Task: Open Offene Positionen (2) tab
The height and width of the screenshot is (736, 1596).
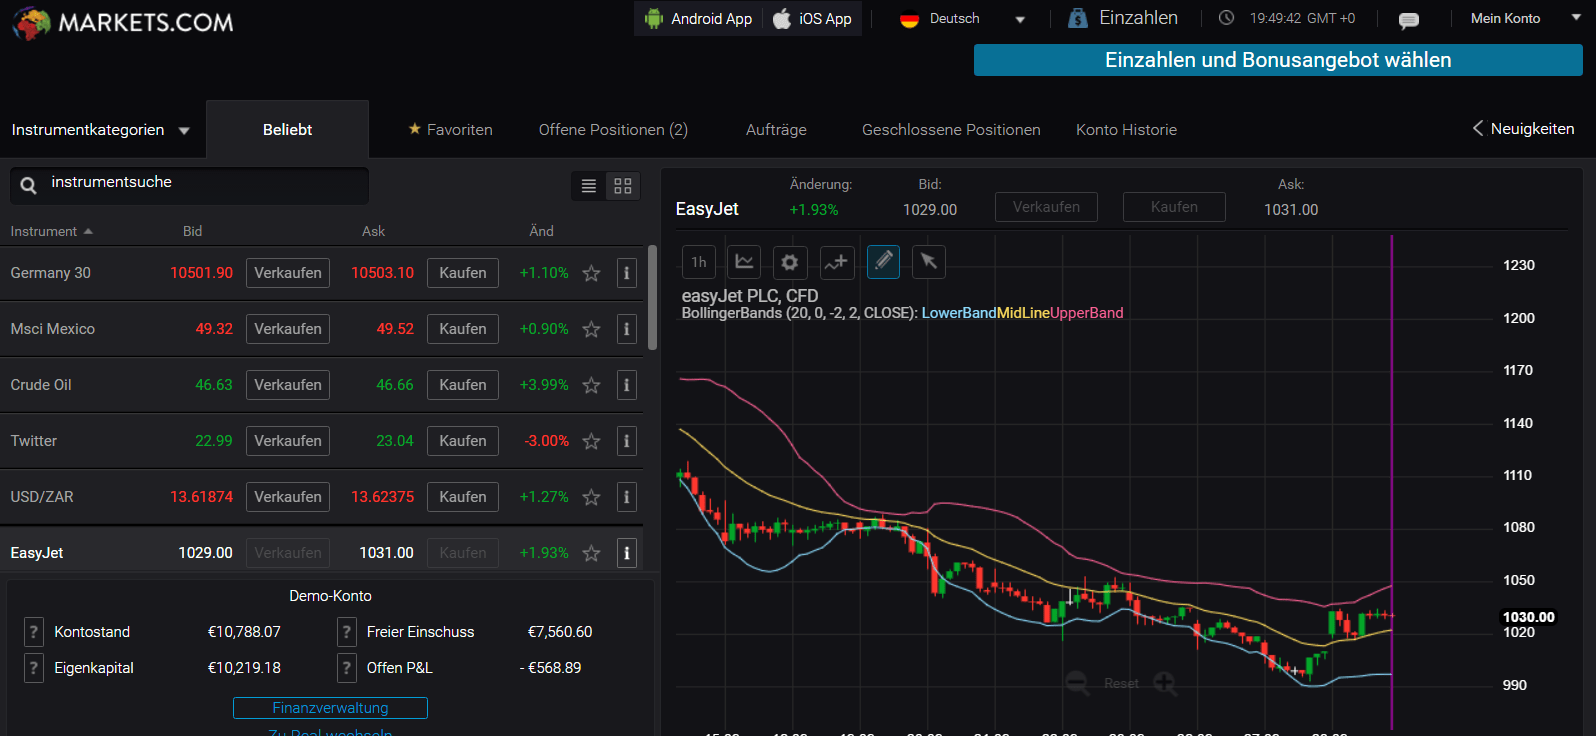Action: coord(613,130)
